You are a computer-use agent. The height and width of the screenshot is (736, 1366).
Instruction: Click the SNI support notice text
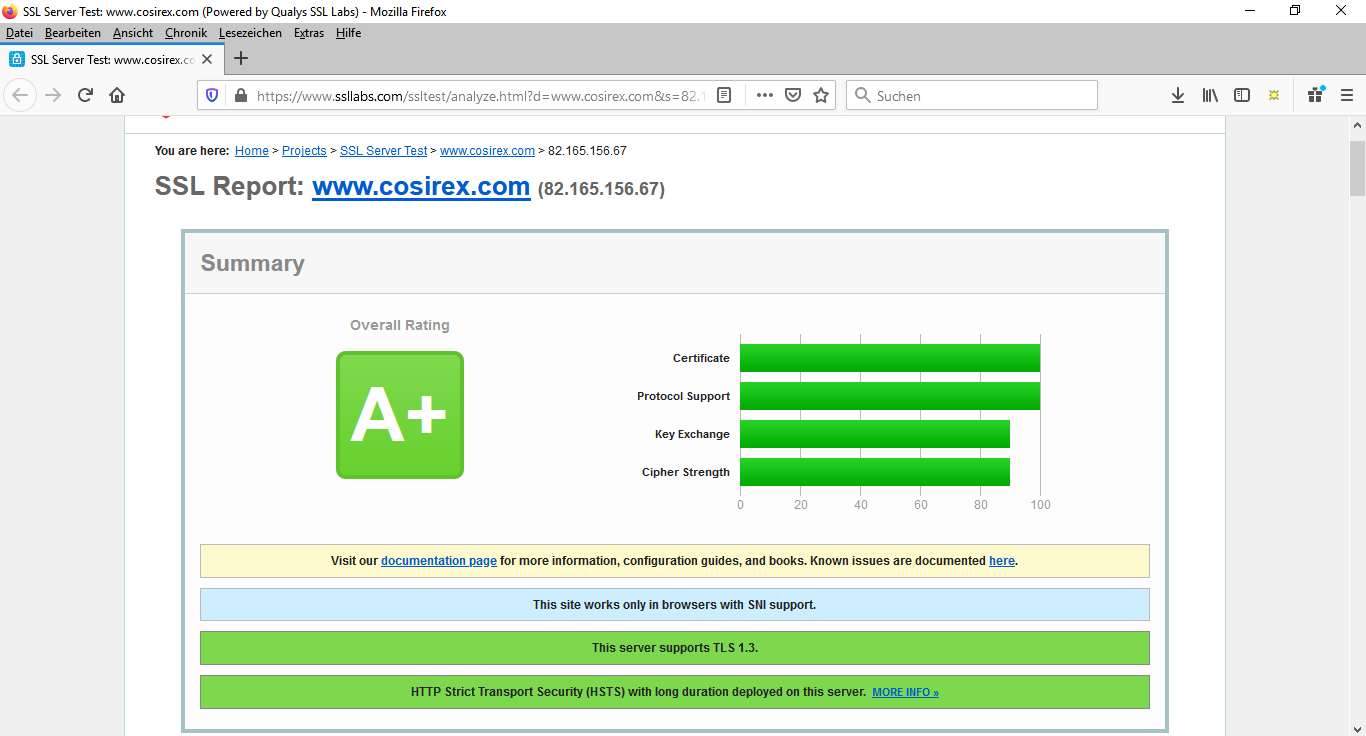(675, 605)
